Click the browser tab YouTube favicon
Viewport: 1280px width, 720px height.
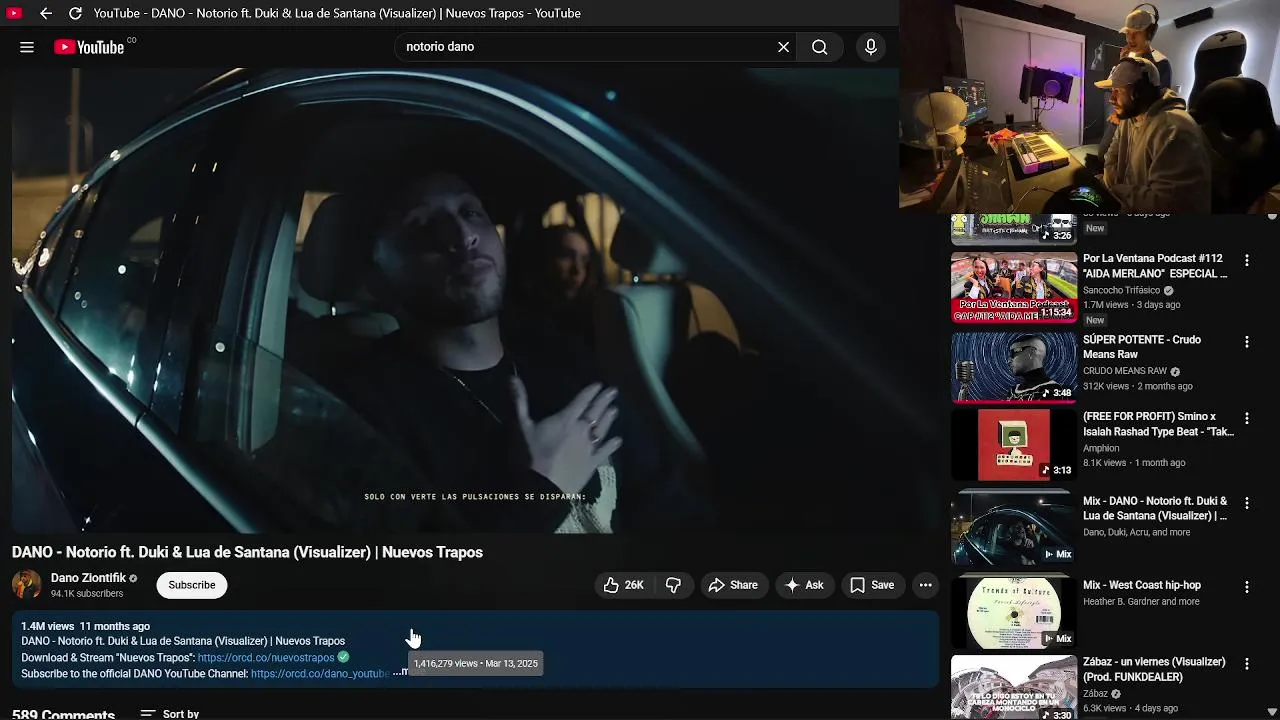(x=14, y=13)
